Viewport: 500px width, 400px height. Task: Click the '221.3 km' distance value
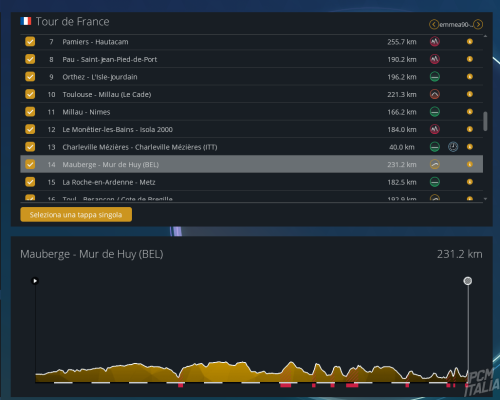pyautogui.click(x=402, y=95)
